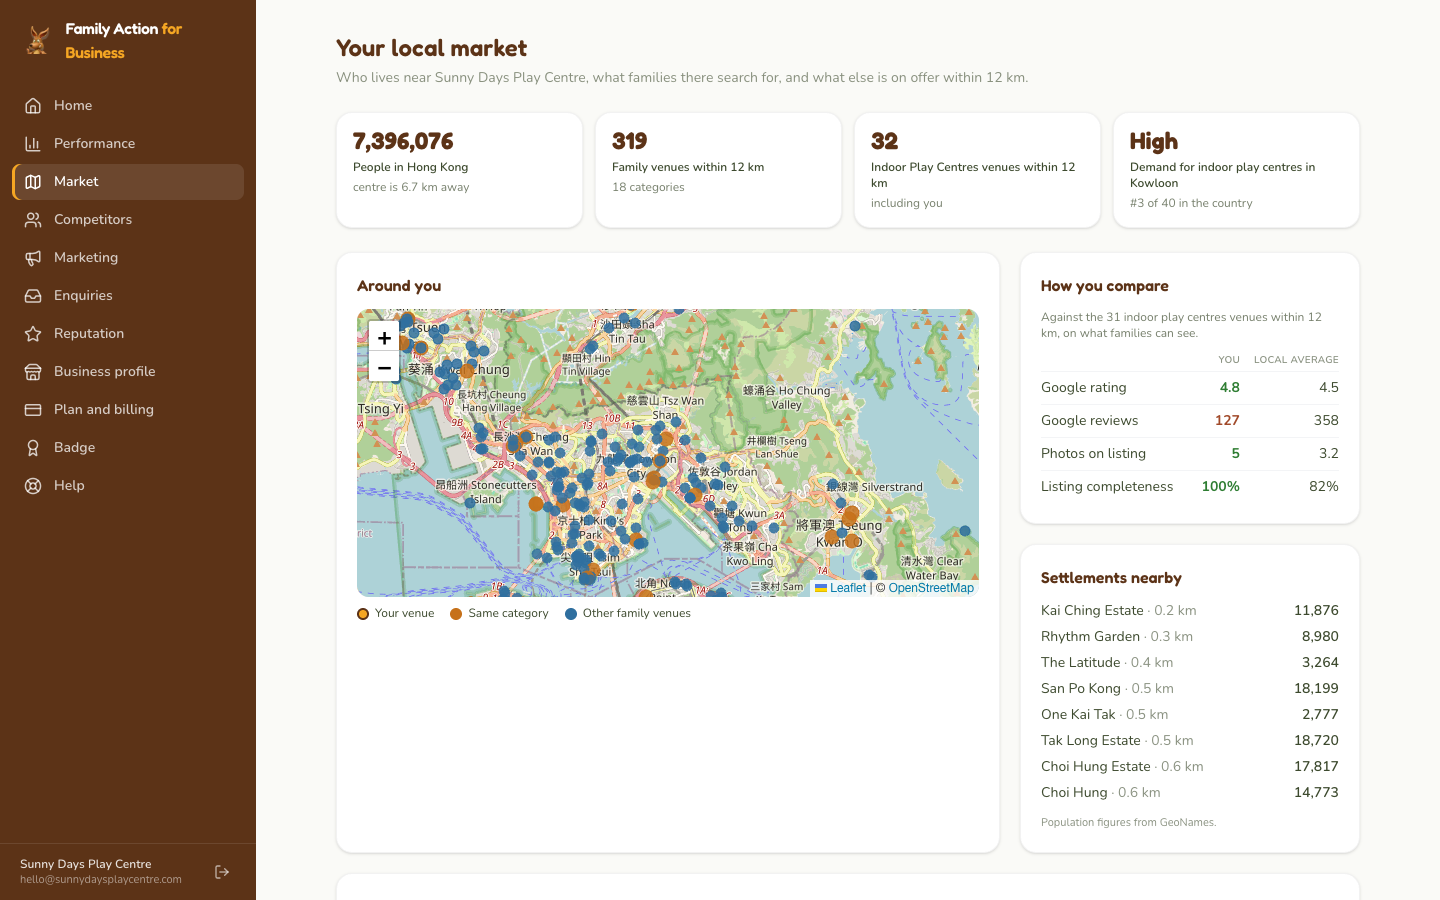The image size is (1440, 900).
Task: Go to Reputation
Action: [x=128, y=333]
